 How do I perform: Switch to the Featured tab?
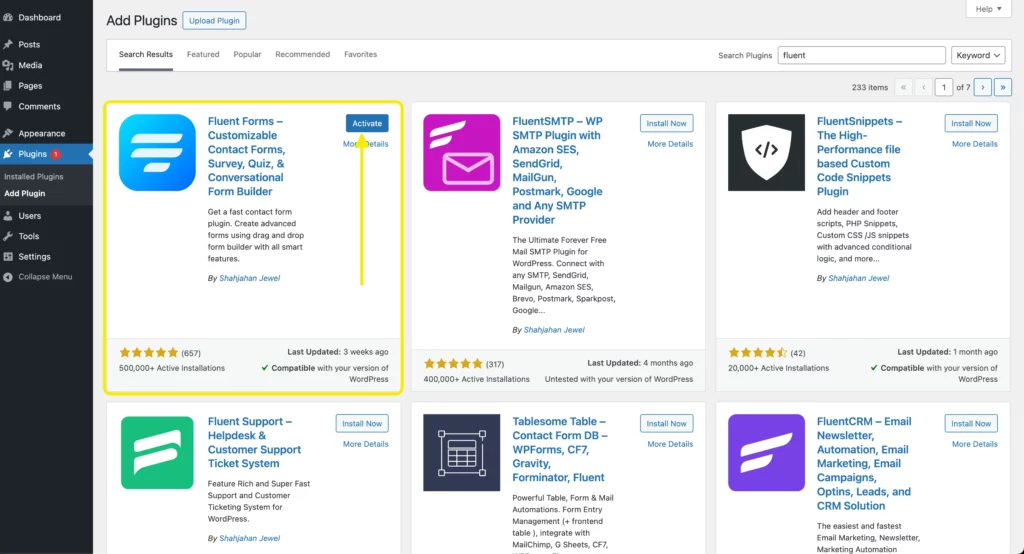(203, 54)
